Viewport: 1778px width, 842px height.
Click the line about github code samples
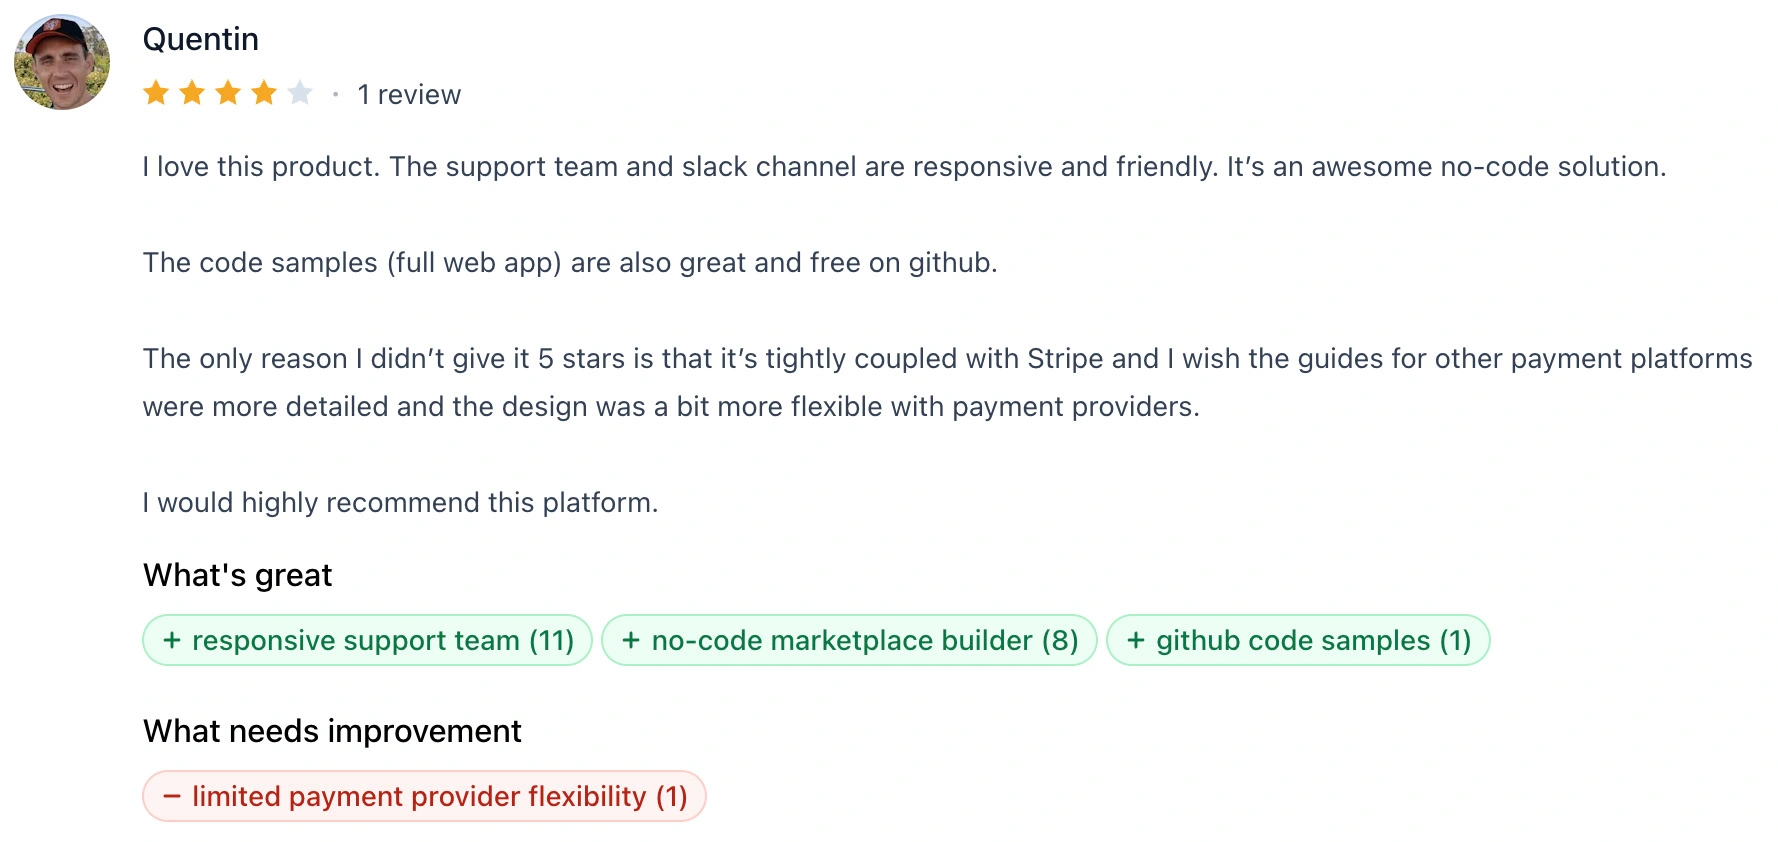tap(570, 263)
